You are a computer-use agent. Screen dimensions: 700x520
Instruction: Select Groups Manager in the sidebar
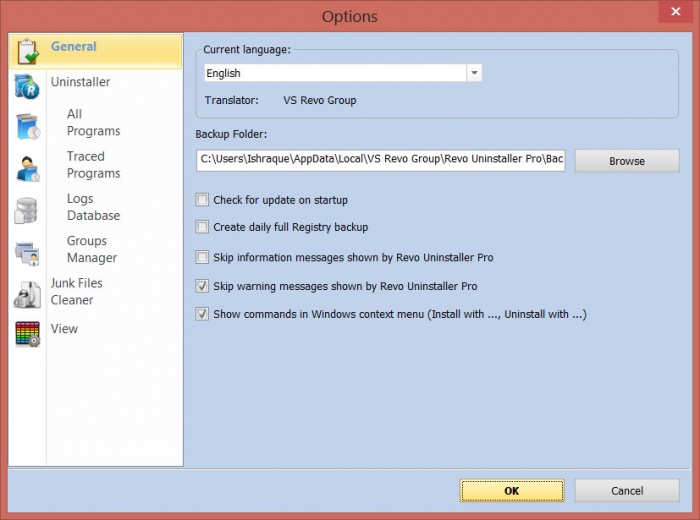pyautogui.click(x=92, y=249)
